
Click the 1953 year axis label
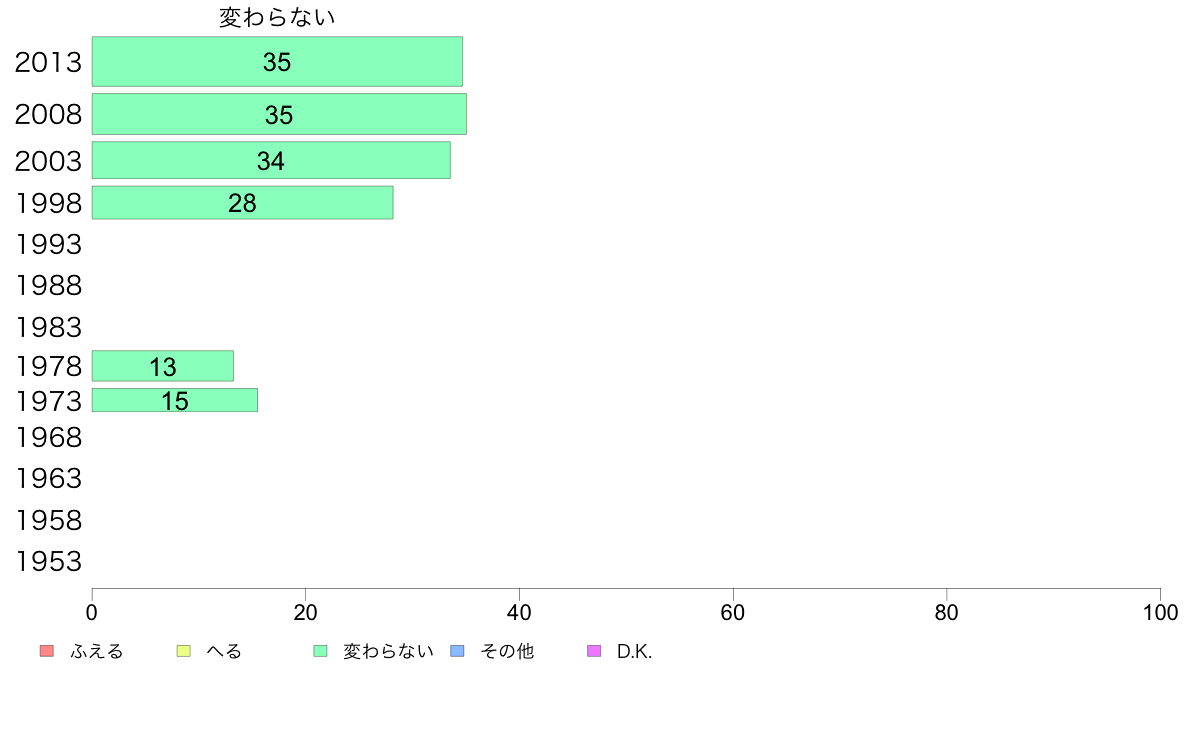[48, 562]
